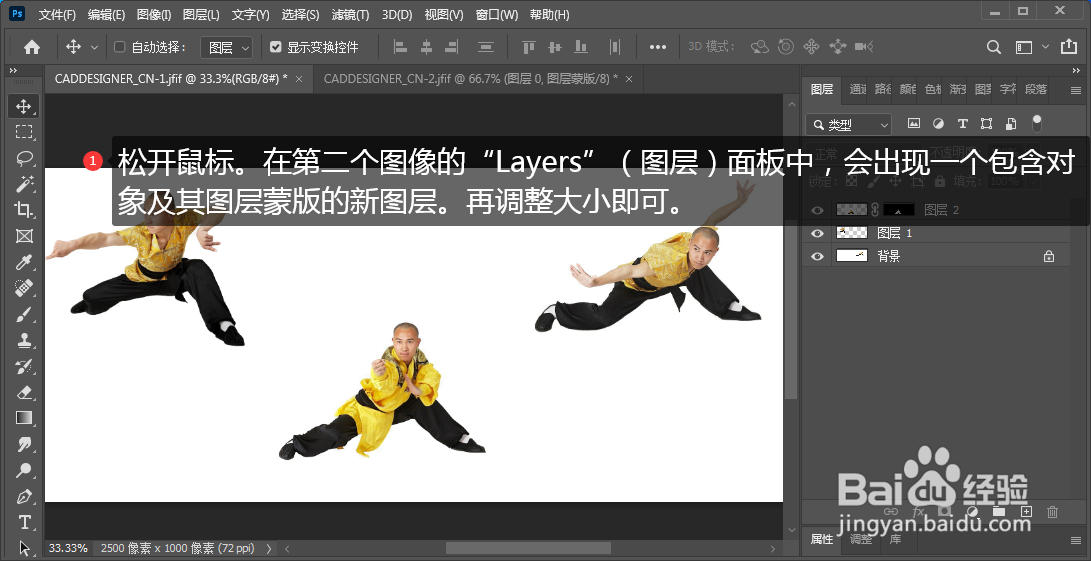Select the Eyedropper tool
This screenshot has height=561, width=1091.
point(24,262)
